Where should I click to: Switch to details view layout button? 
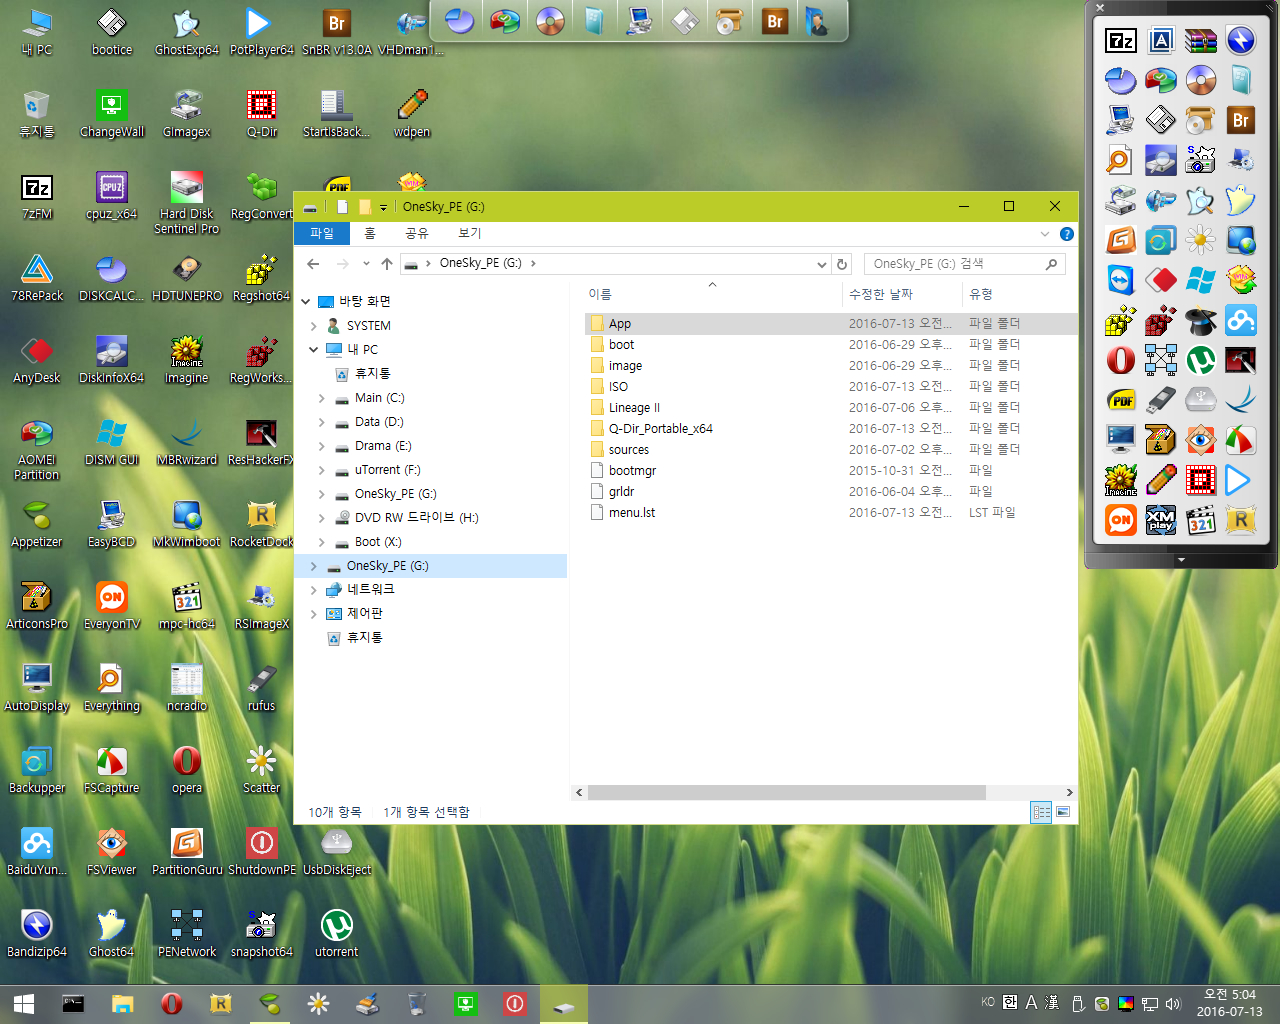coord(1041,812)
